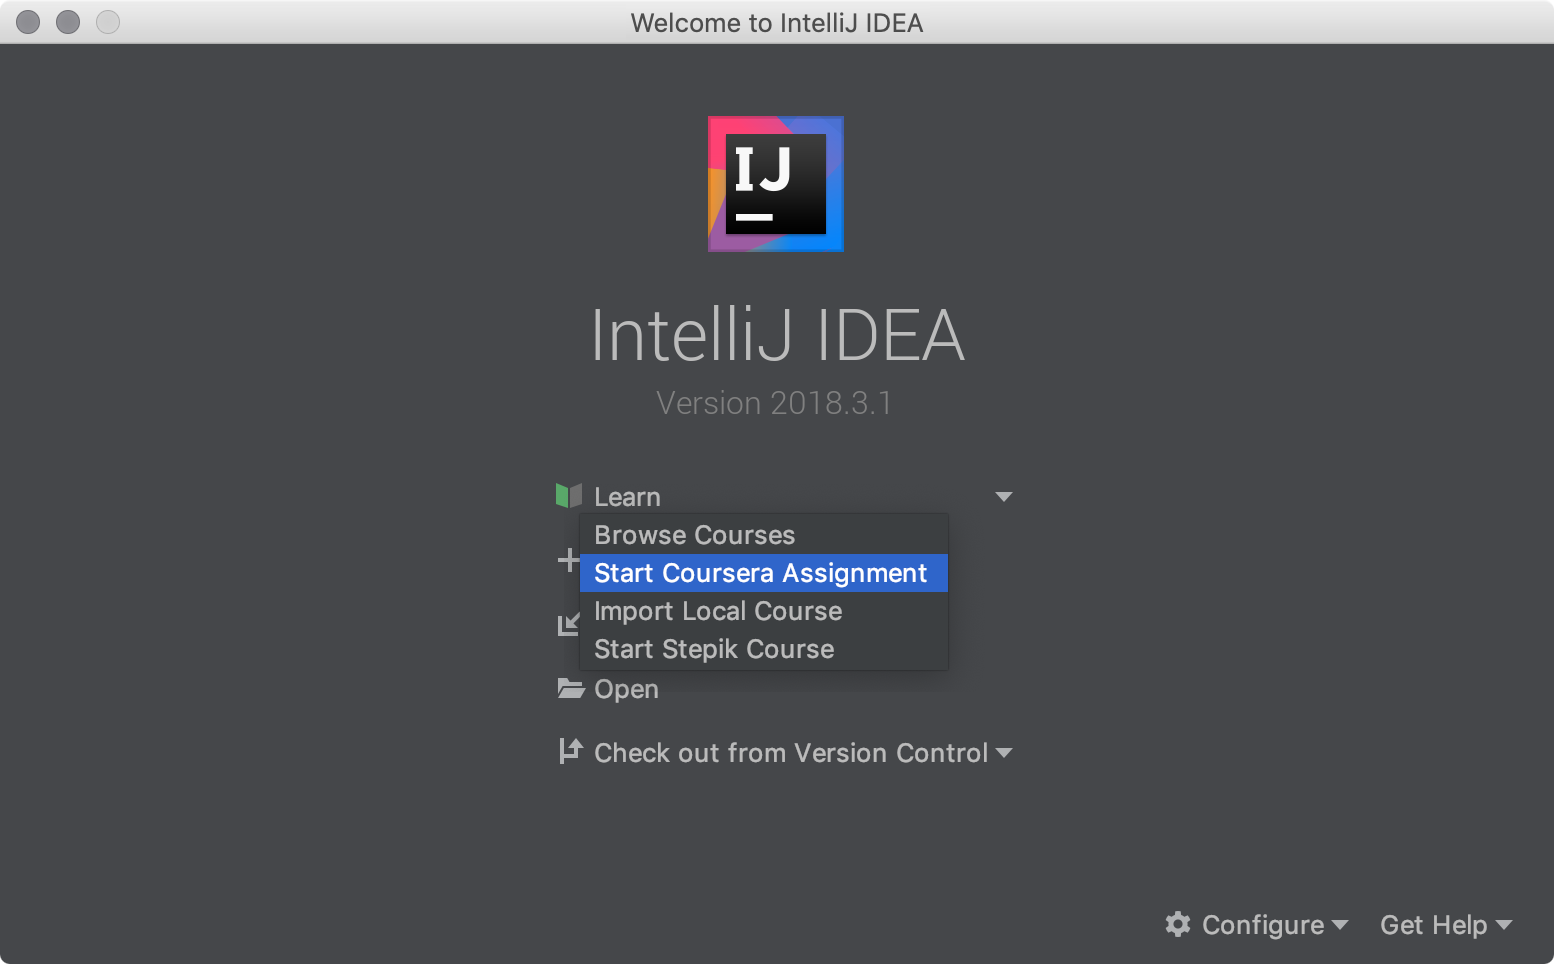Viewport: 1554px width, 964px height.
Task: Expand the Check out from Version Control arrow
Action: point(1004,753)
